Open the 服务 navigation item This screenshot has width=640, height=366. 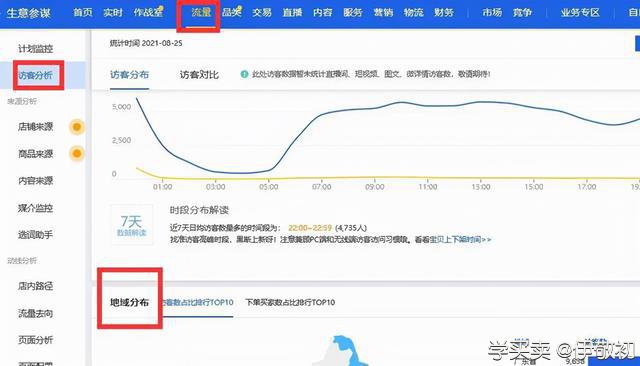353,13
